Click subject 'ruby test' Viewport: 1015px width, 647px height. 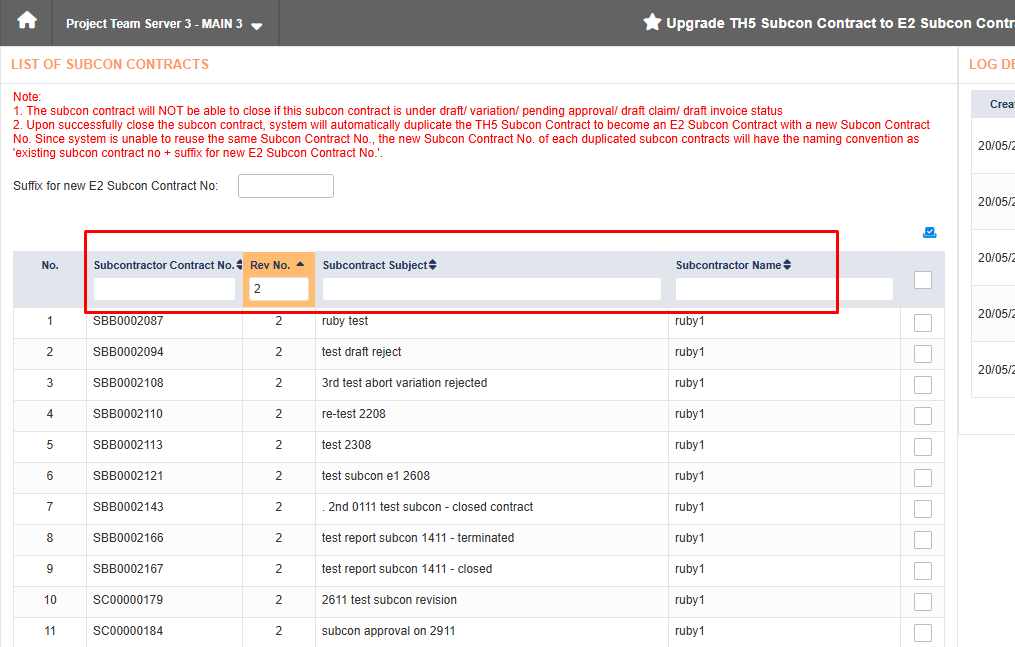tap(345, 321)
